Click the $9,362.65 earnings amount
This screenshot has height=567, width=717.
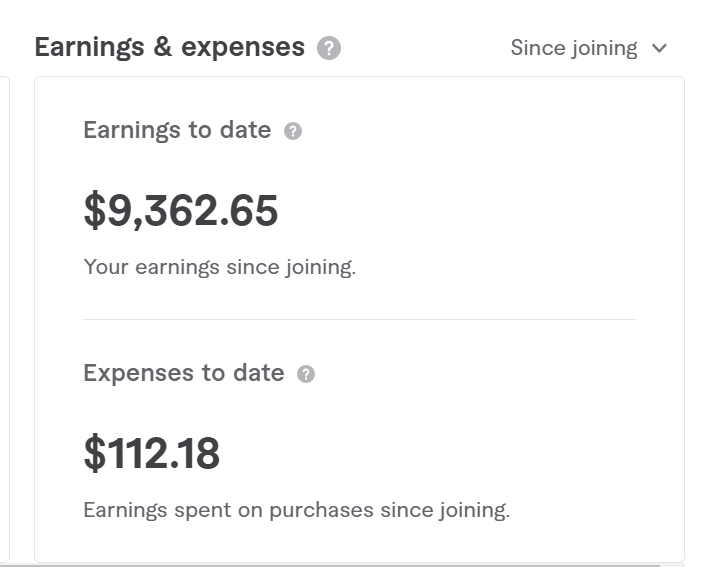pyautogui.click(x=181, y=210)
